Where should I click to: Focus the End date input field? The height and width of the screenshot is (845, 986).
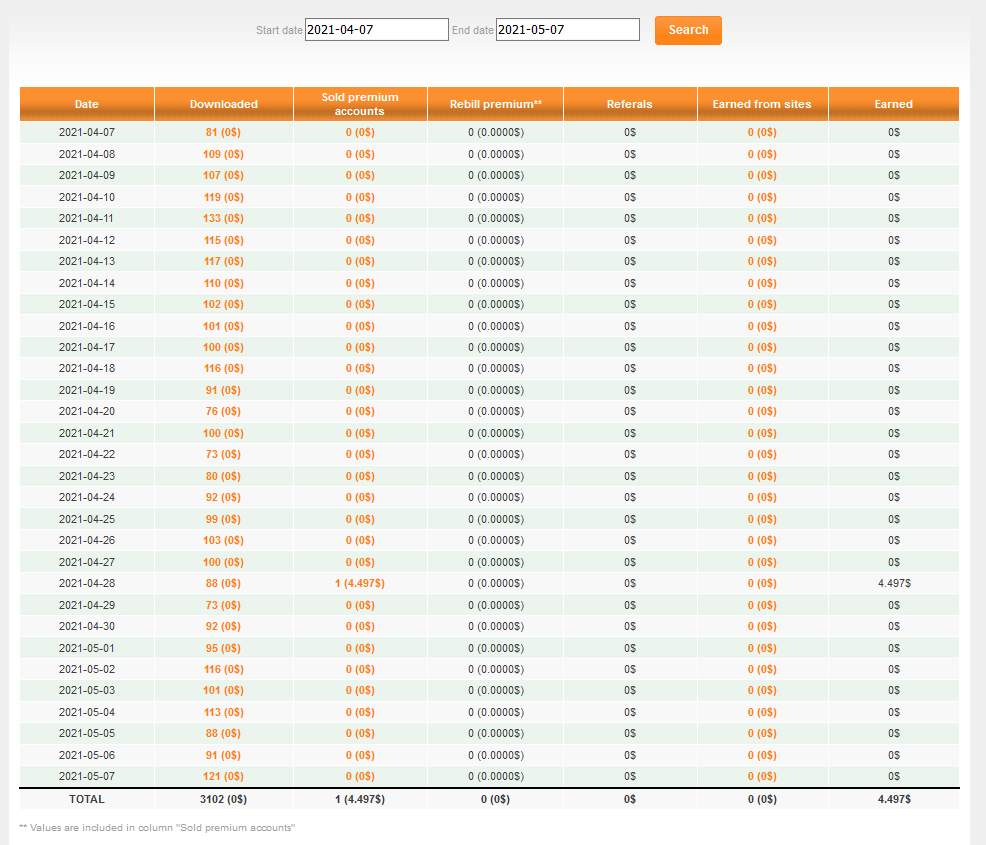(x=568, y=30)
